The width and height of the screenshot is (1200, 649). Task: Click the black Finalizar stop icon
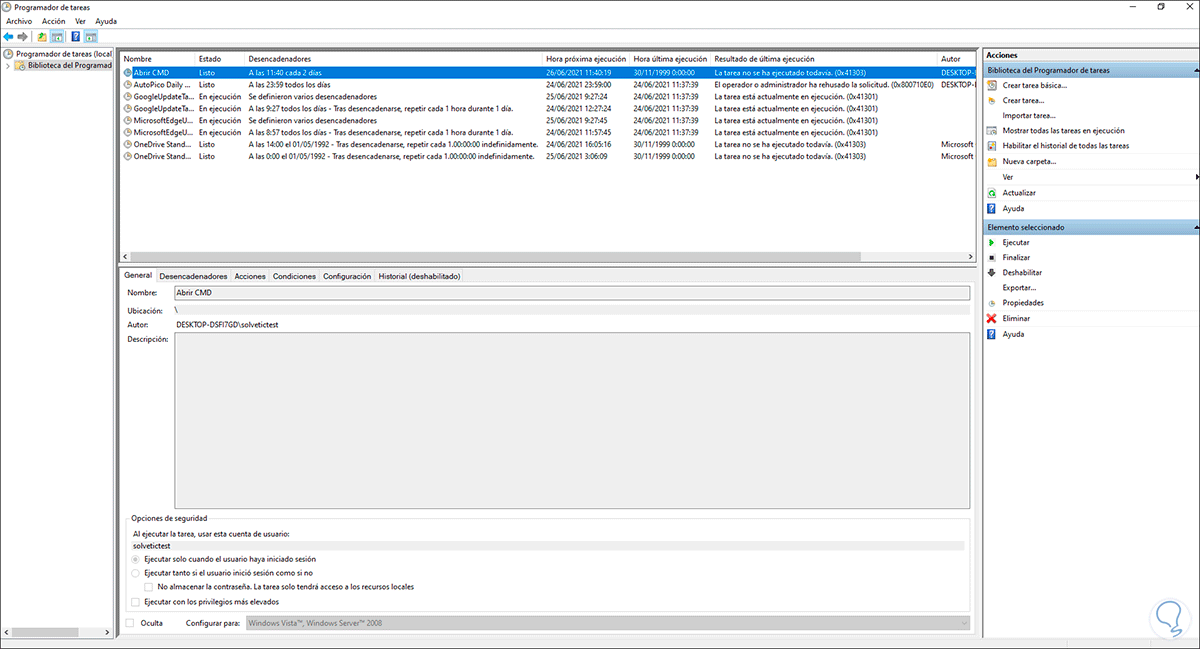992,257
